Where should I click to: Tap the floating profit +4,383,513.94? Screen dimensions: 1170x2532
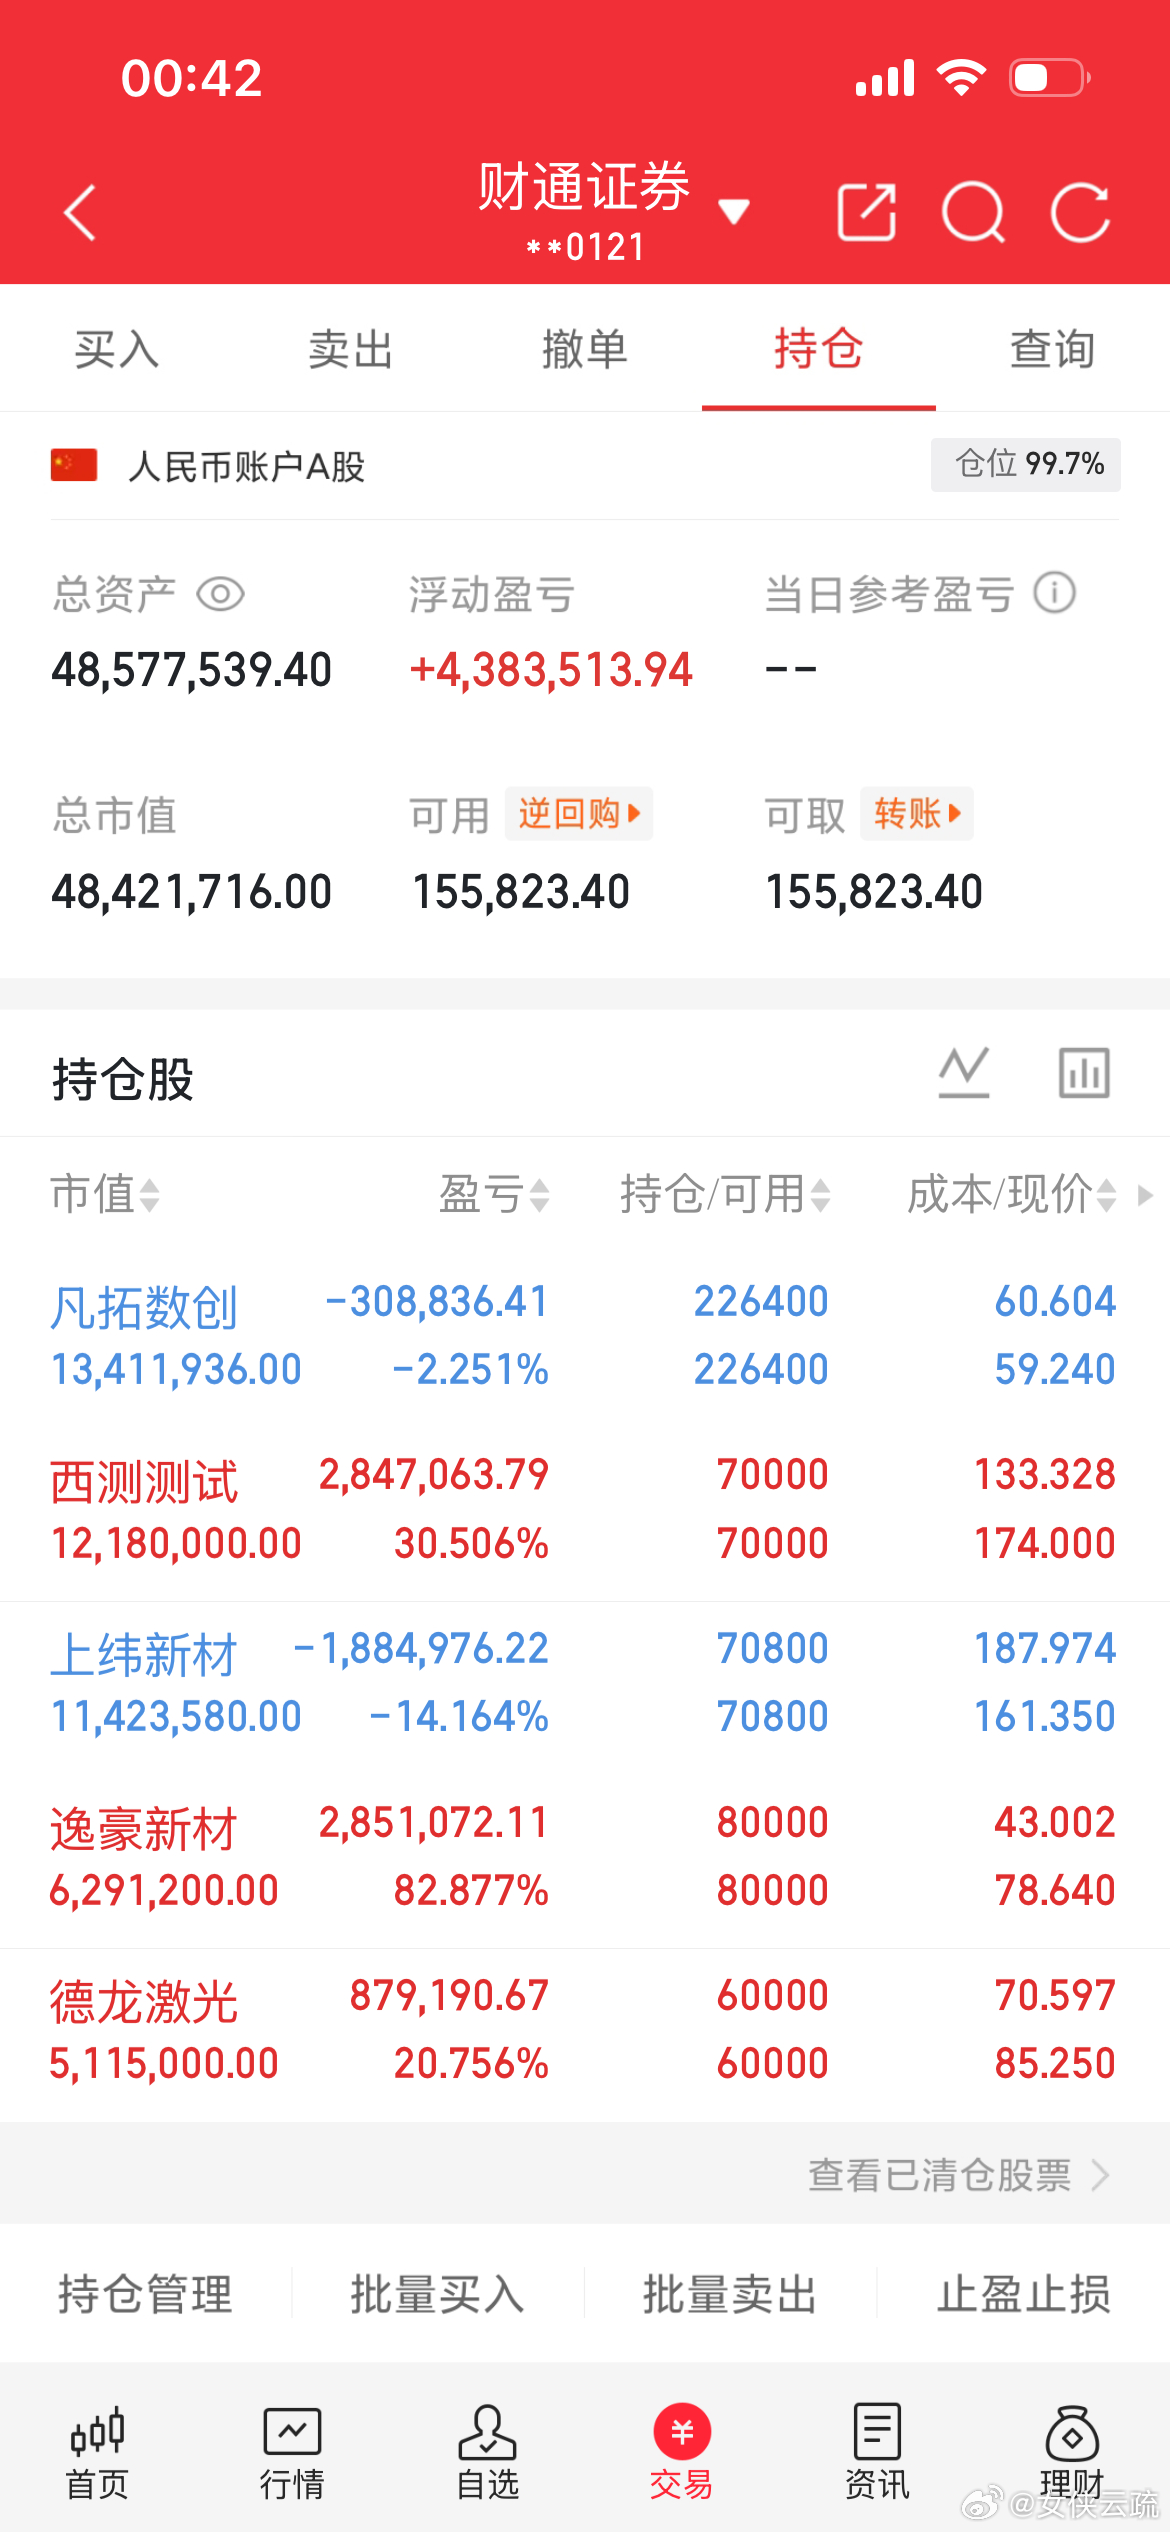tap(551, 669)
